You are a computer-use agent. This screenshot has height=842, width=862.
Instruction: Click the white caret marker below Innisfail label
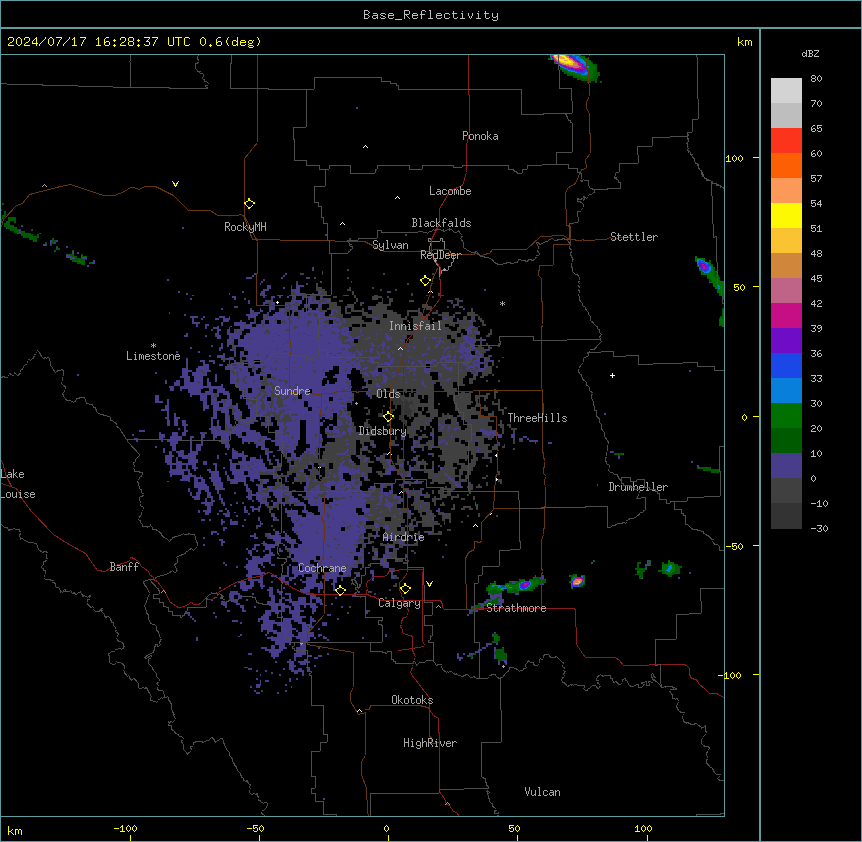(x=400, y=348)
